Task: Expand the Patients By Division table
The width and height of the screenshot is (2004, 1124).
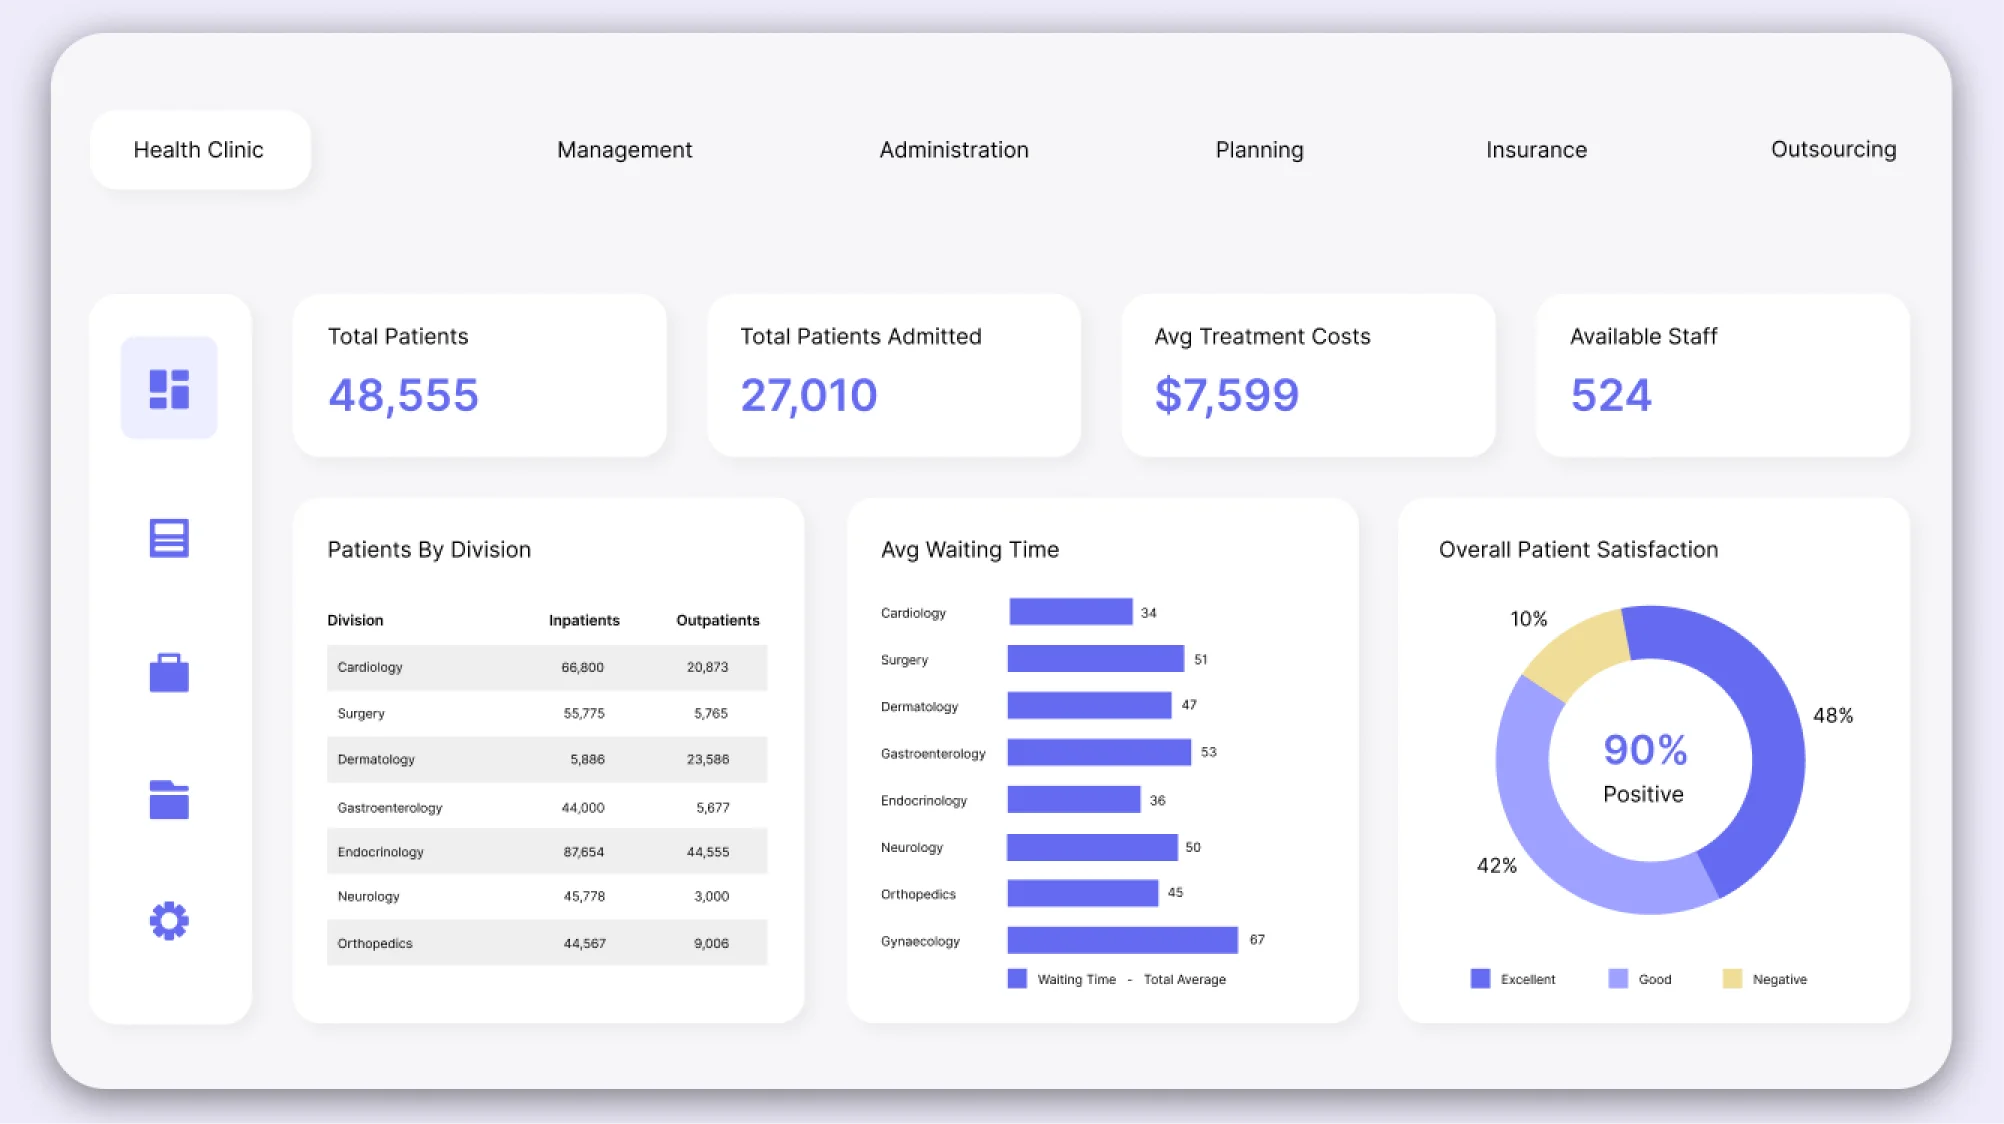Action: (428, 548)
